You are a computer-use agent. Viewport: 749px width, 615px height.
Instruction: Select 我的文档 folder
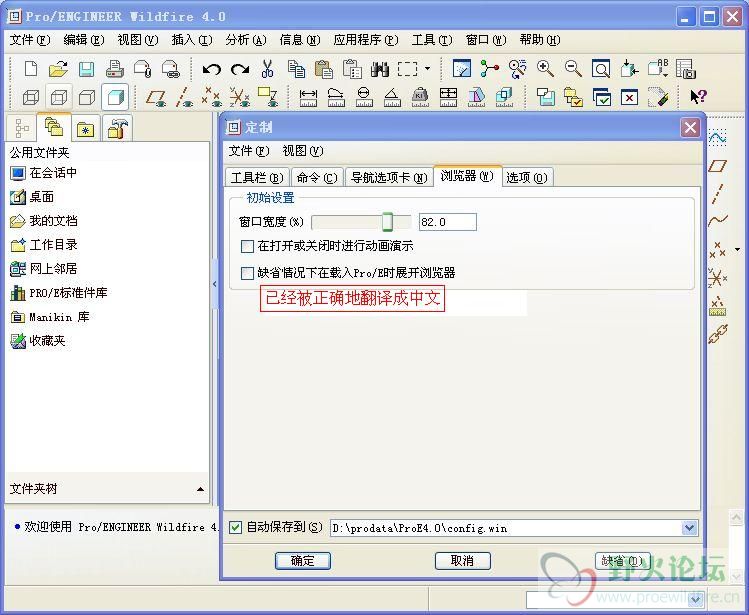click(43, 221)
